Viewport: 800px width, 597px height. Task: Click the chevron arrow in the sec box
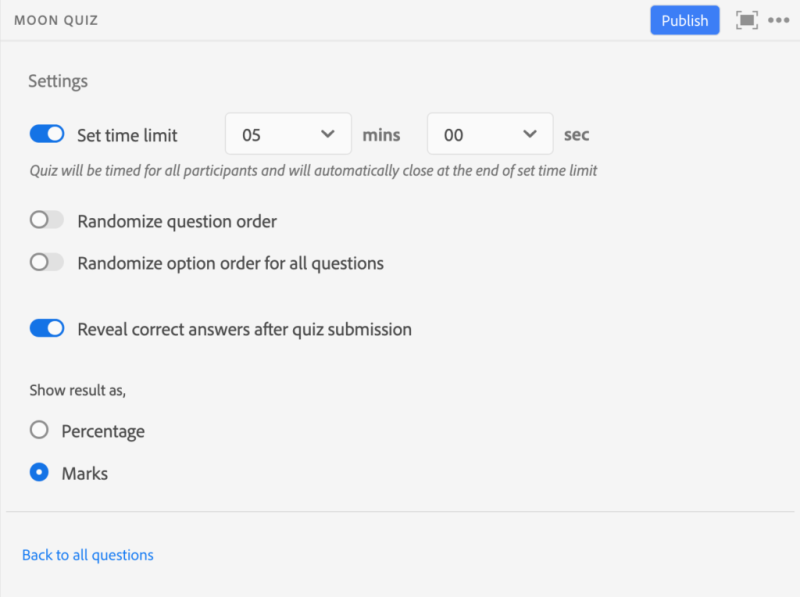click(529, 134)
